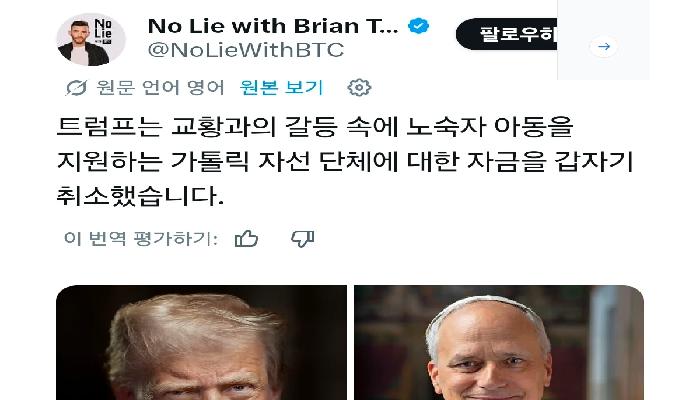The image size is (700, 400).
Task: Open the left attached photo
Action: [201, 342]
